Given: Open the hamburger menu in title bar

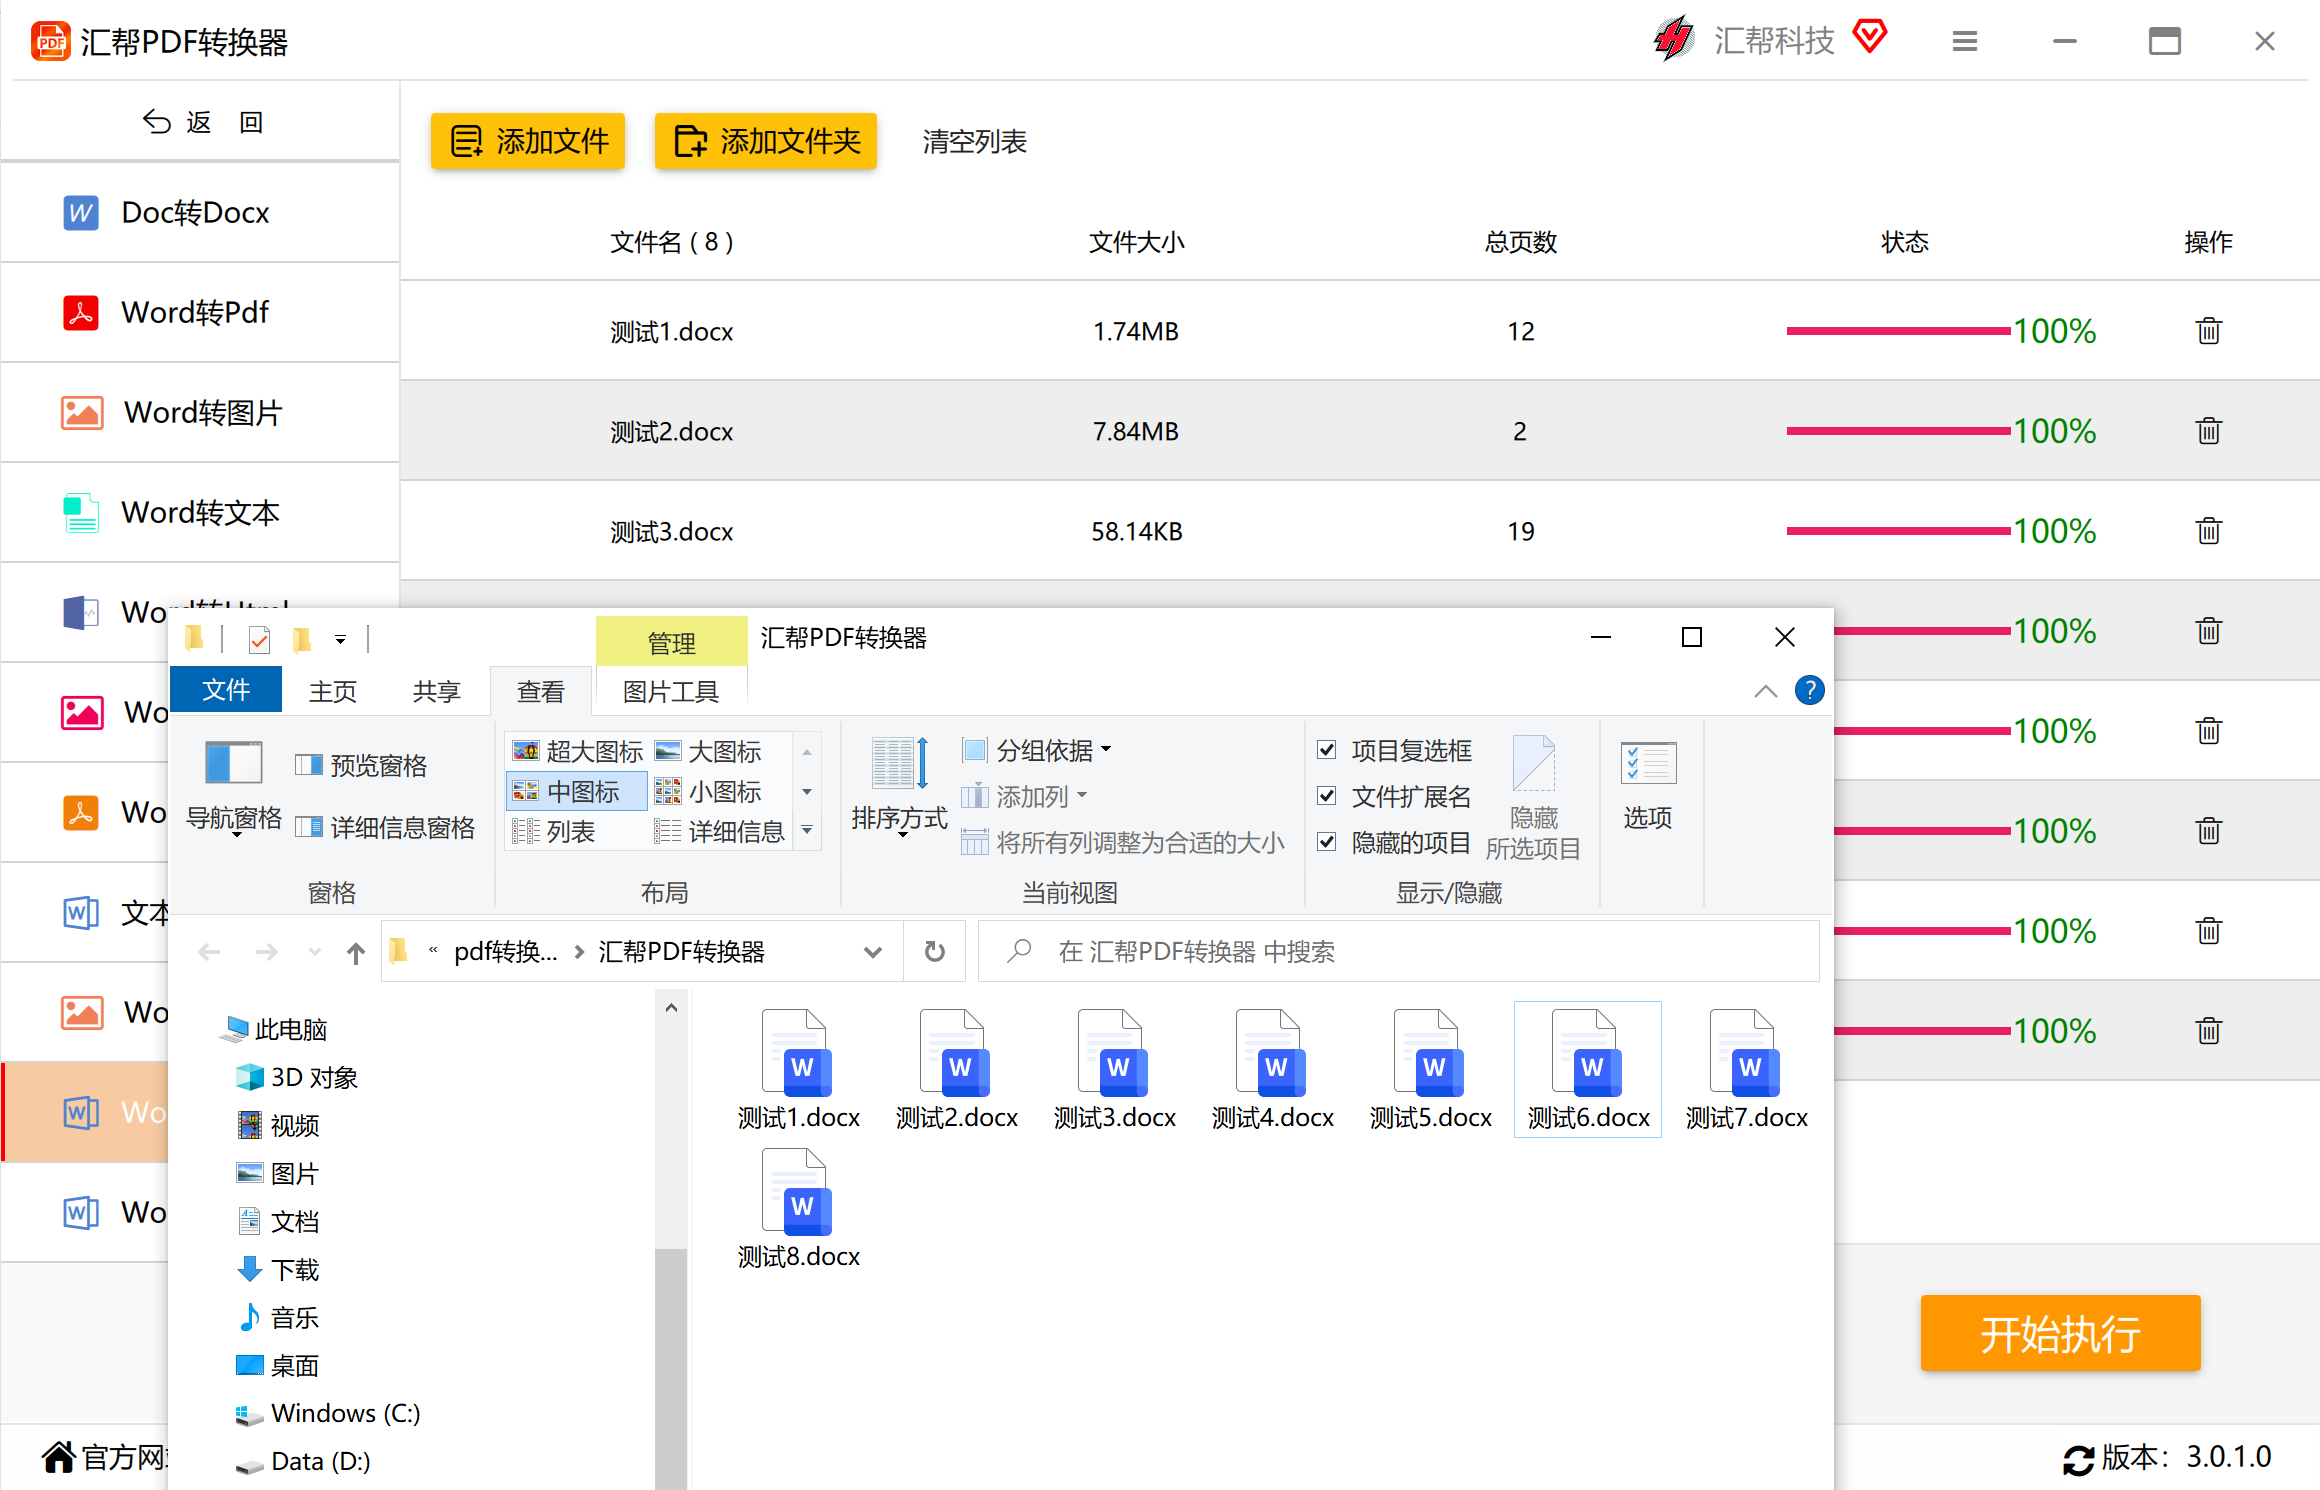Looking at the screenshot, I should (1964, 41).
